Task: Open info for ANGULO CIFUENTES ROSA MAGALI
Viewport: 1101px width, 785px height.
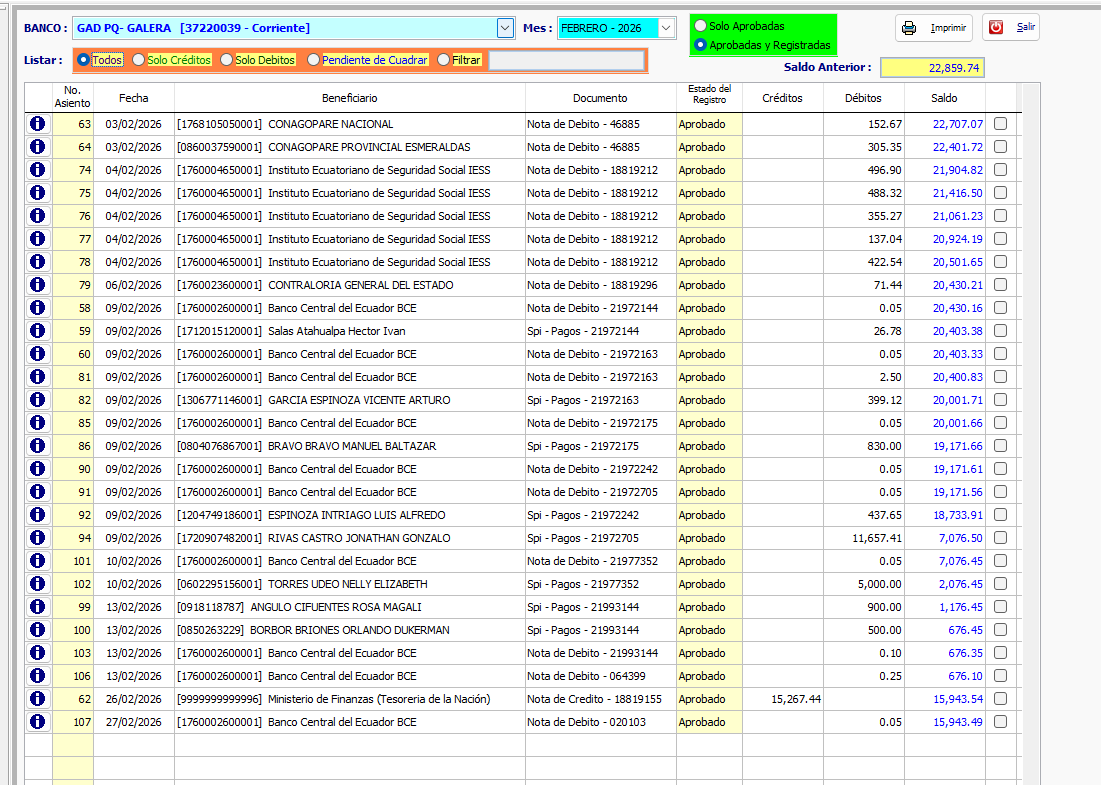Action: tap(38, 607)
